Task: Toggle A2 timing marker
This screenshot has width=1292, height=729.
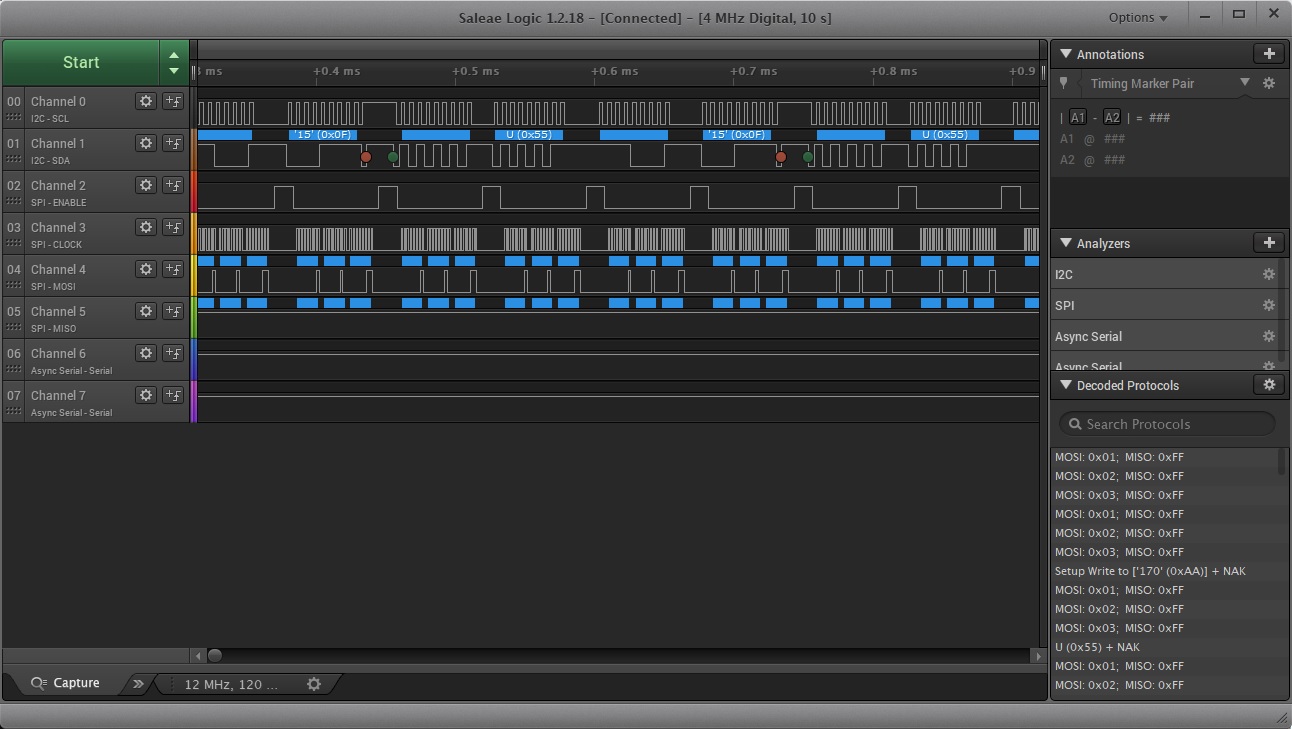Action: 1112,117
